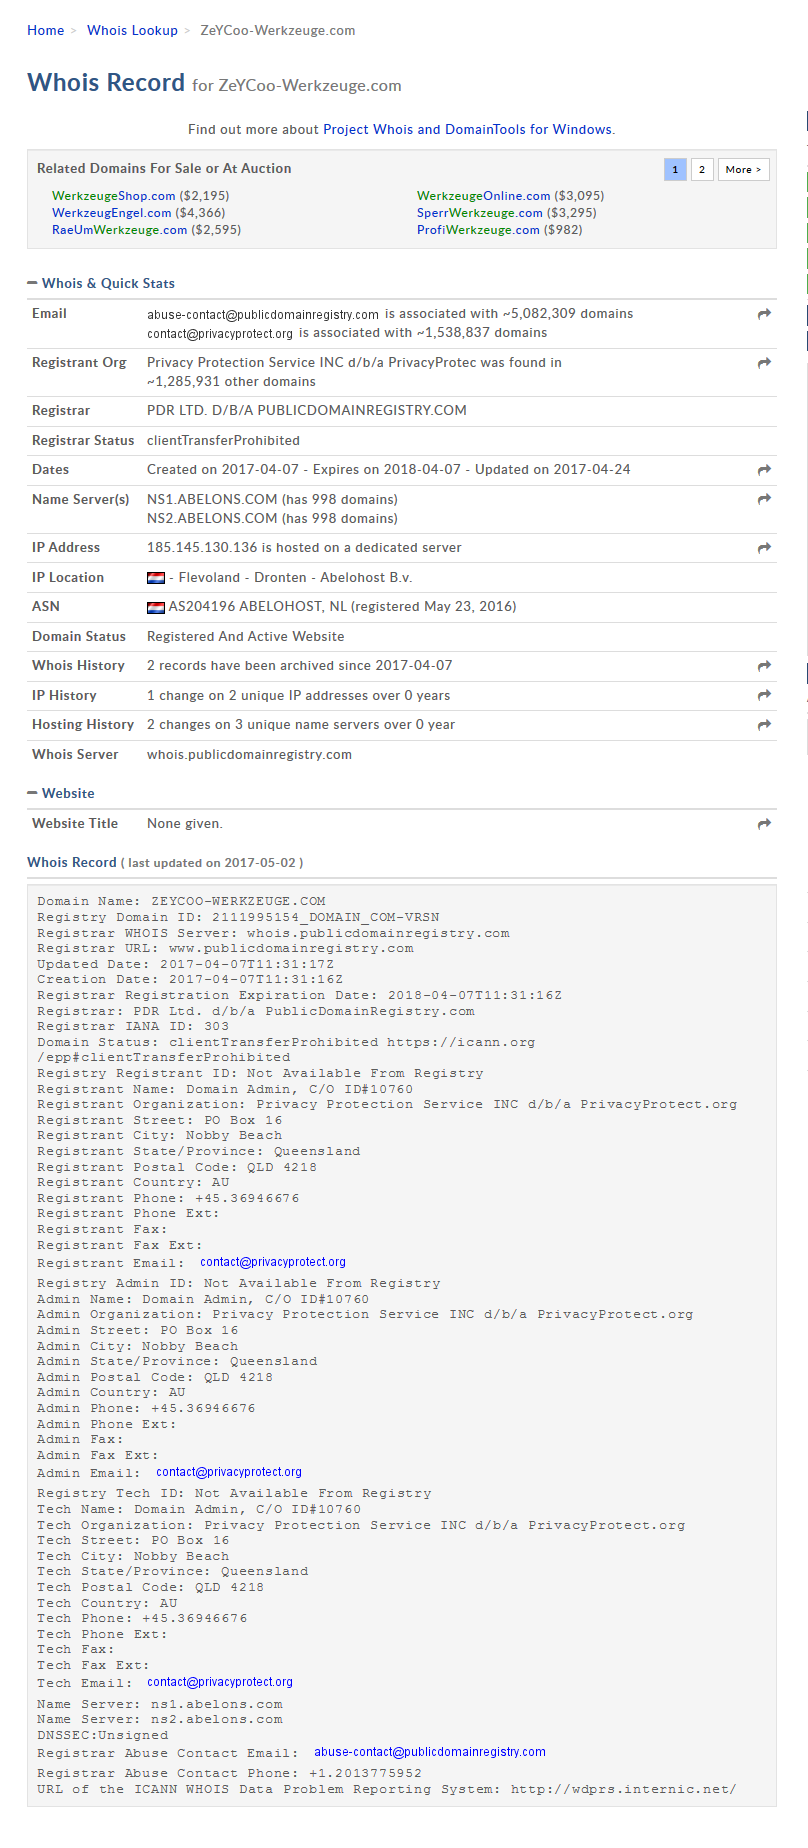Image resolution: width=808 pixels, height=1848 pixels.
Task: Click the clientTransferProhibited registrar status value
Action: 223,441
